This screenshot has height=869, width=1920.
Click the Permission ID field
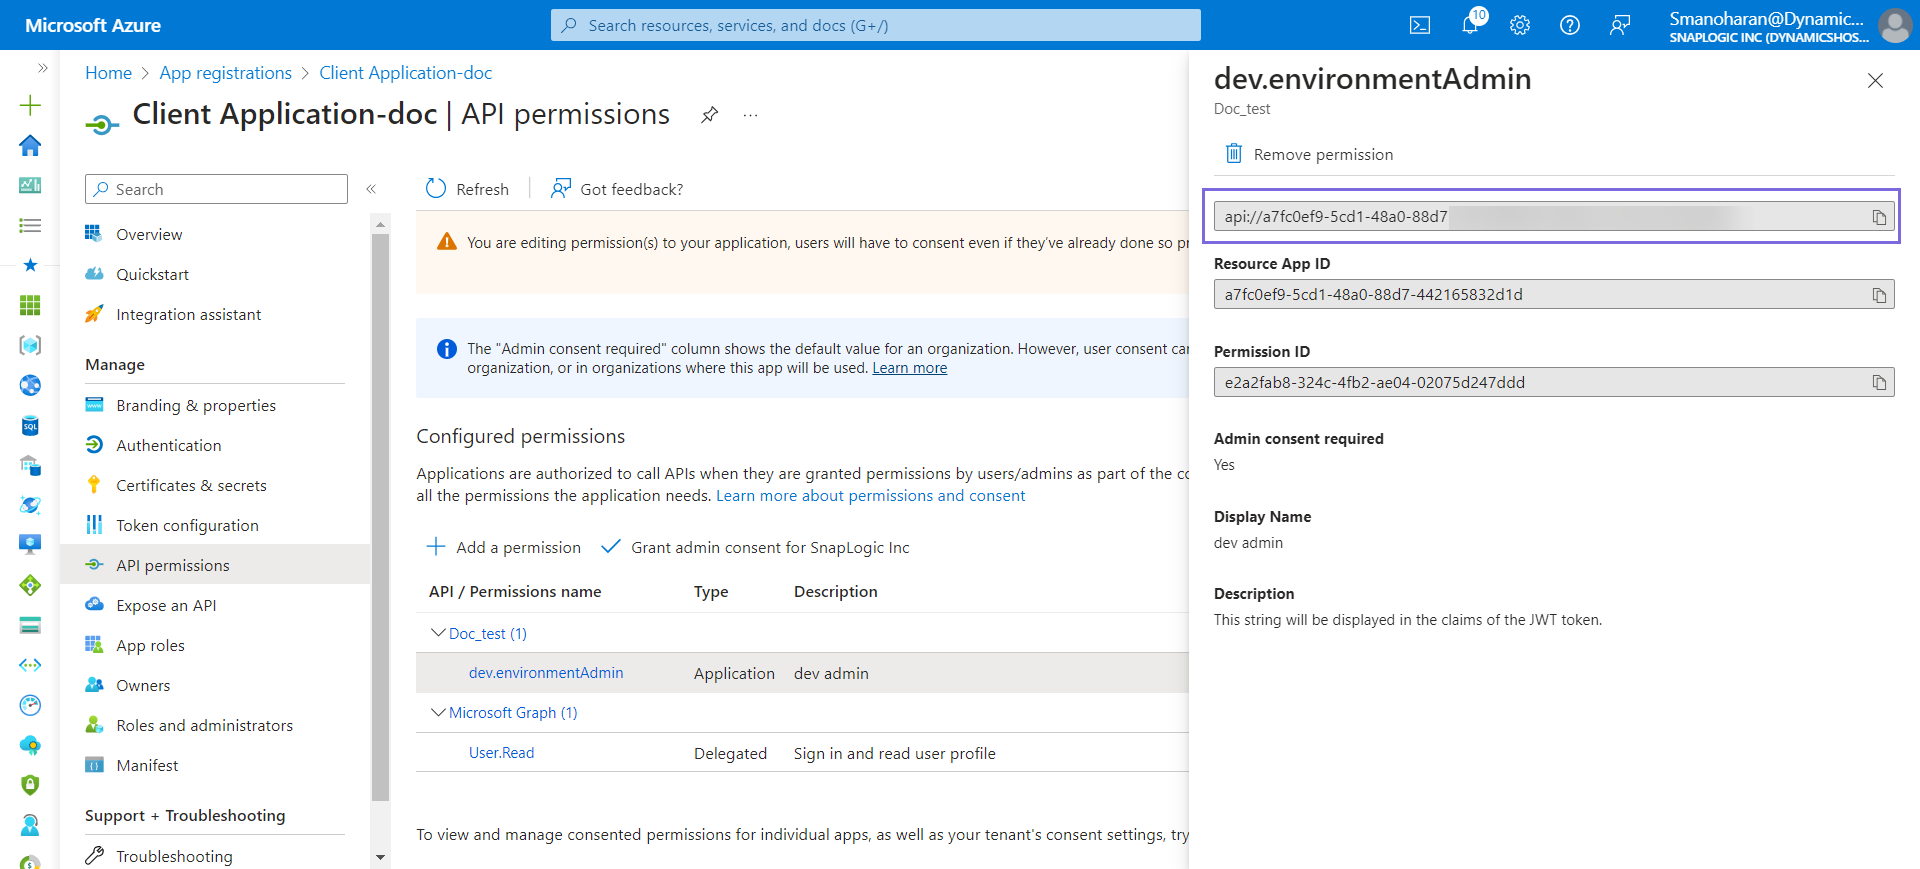1554,383
